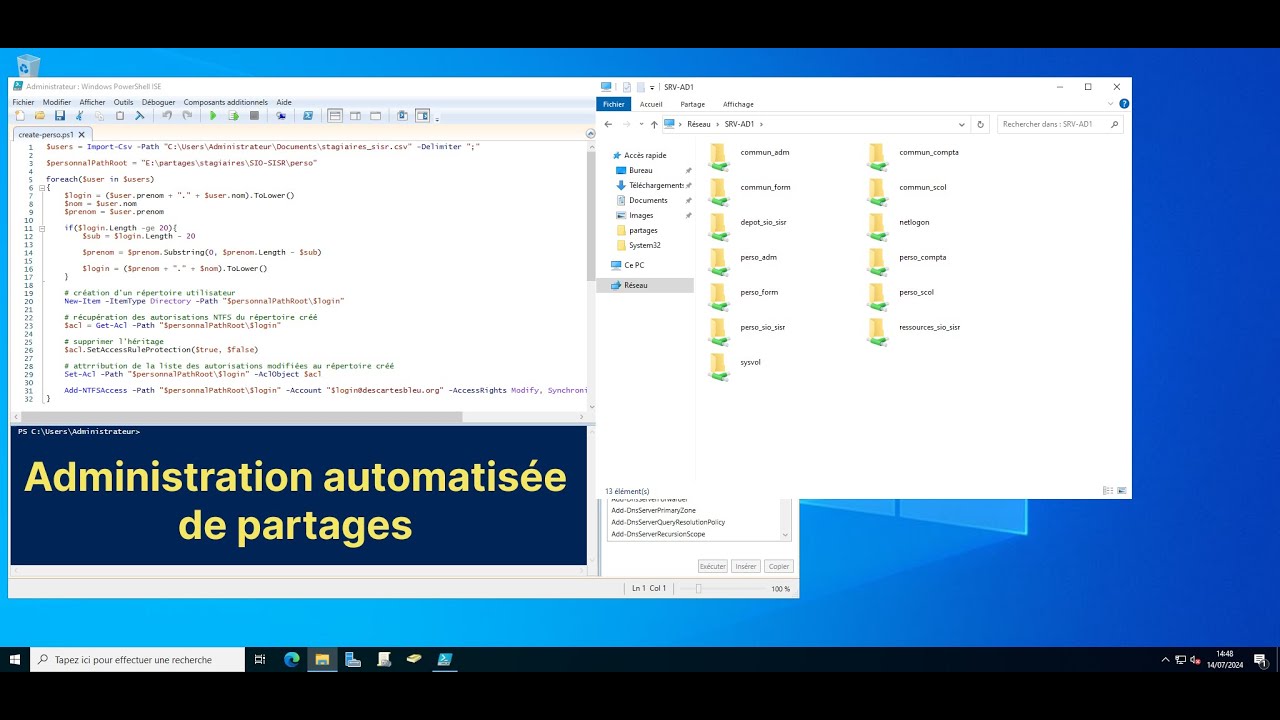This screenshot has width=1280, height=720.
Task: Click the New remote PowerShell tab icon
Action: pos(281,116)
